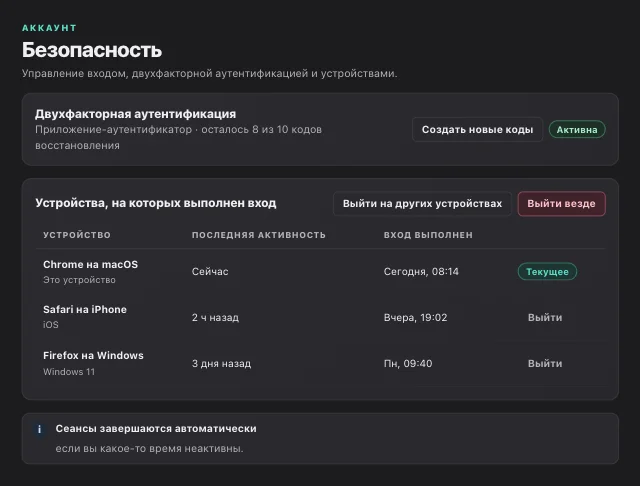Click the Это устройство subtitle
640x486 pixels.
tap(79, 280)
